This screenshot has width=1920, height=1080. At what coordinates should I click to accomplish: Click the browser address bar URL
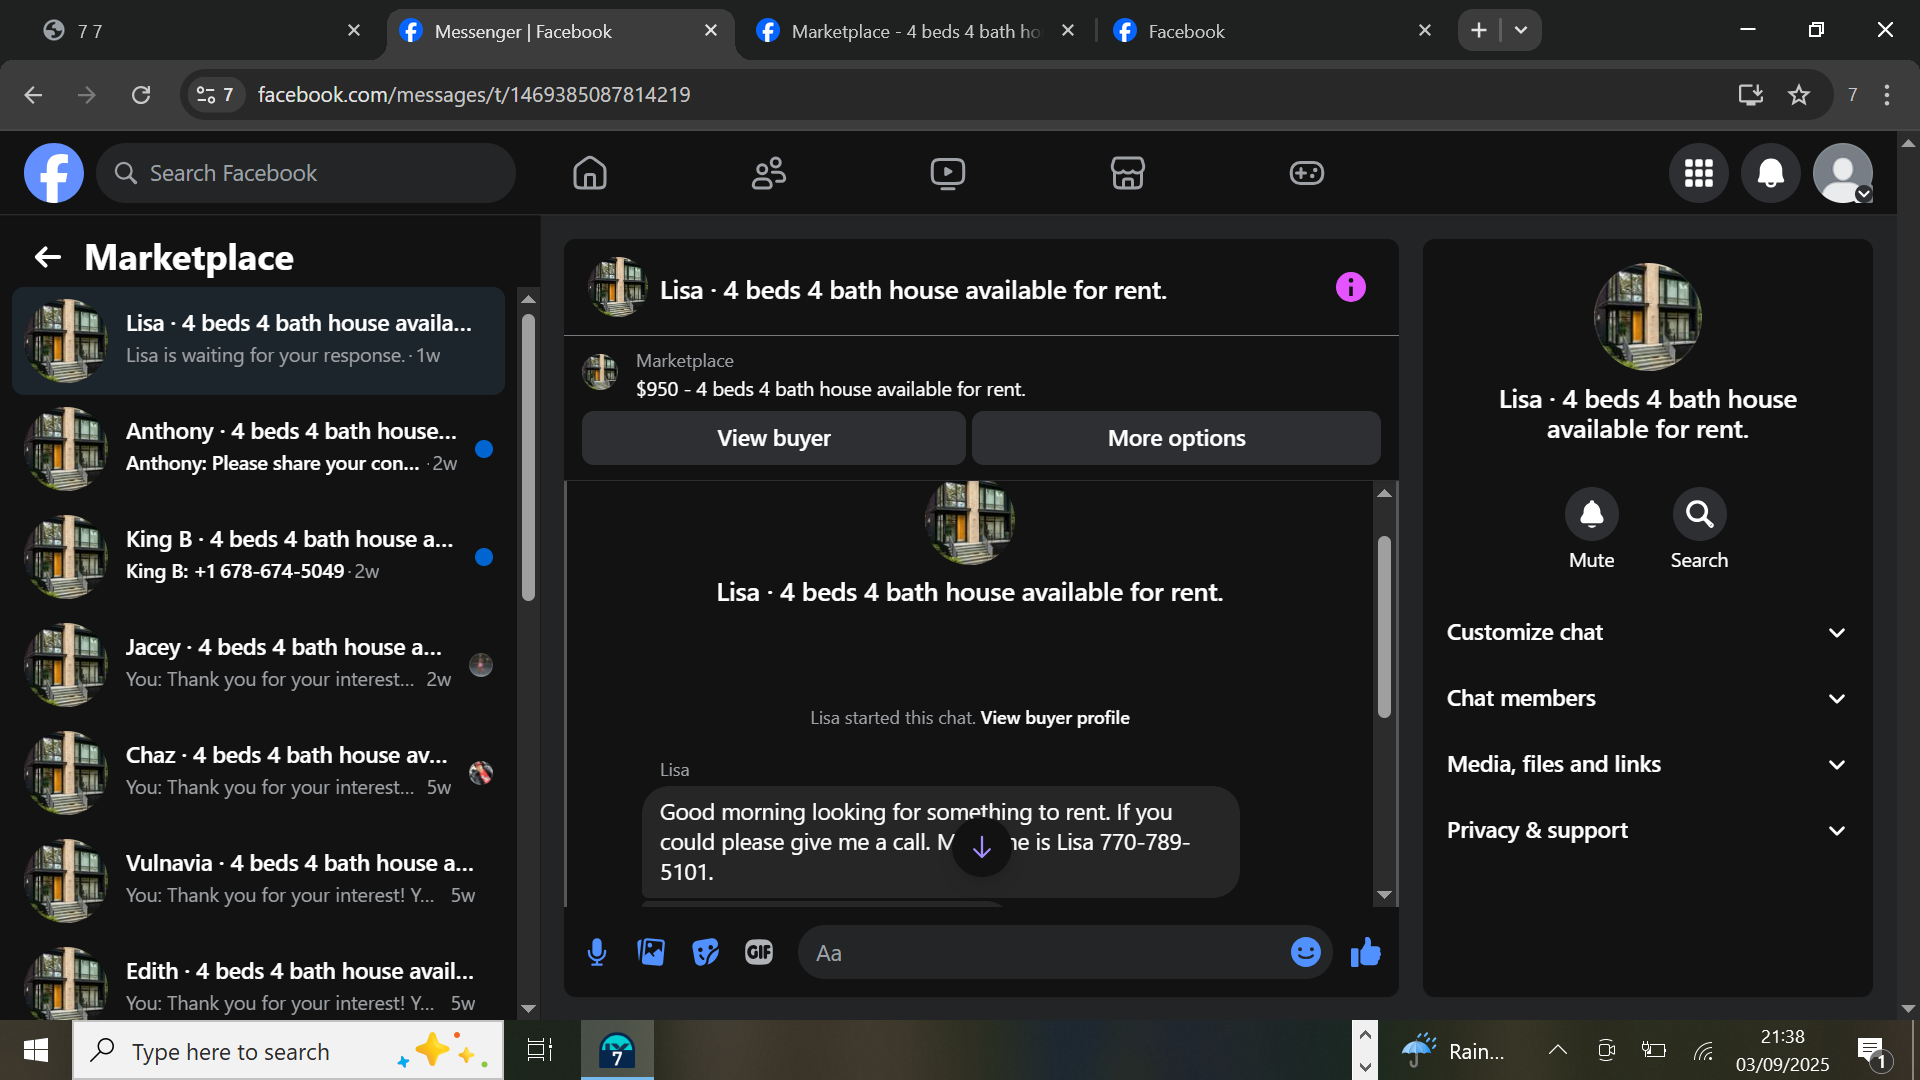(x=474, y=95)
